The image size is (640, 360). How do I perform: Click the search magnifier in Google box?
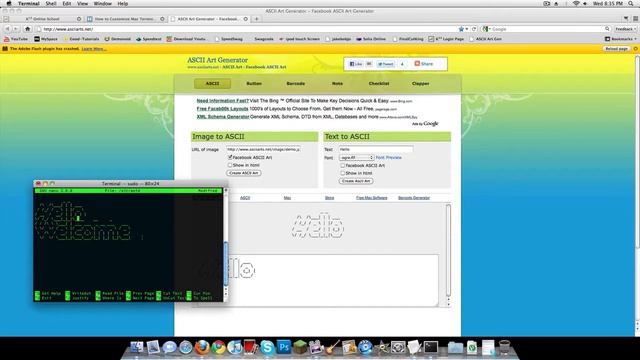[x=607, y=29]
